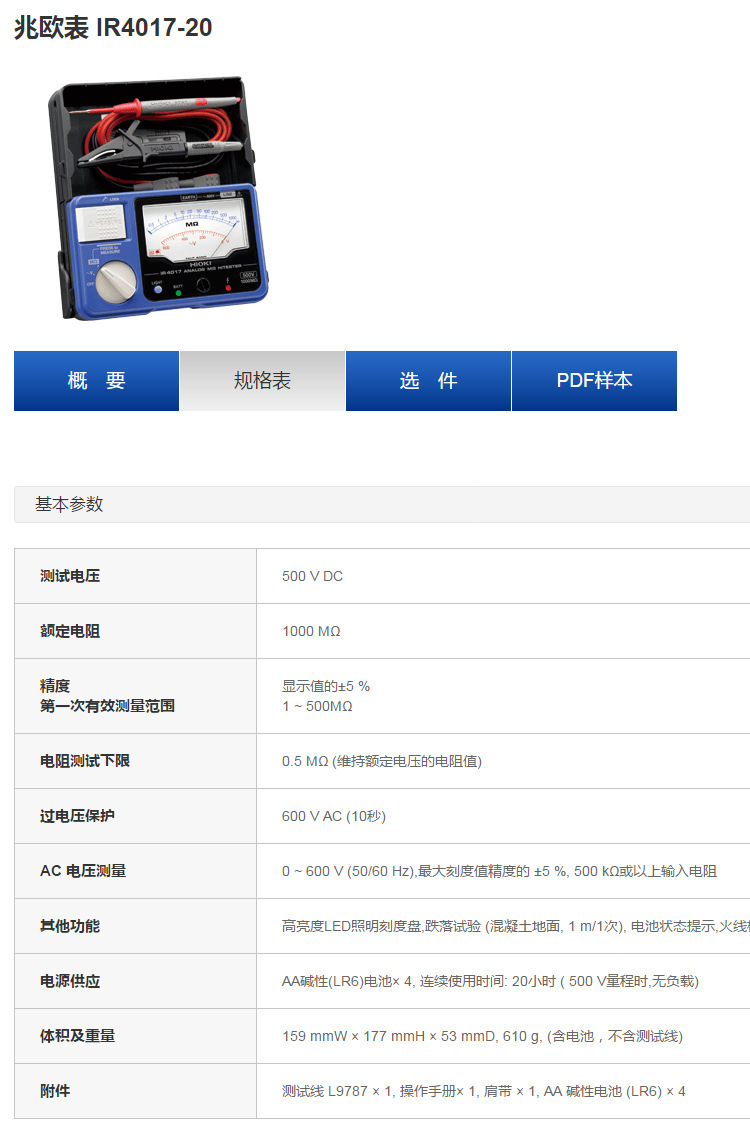Open the 选 件 options tab
Viewport: 750px width, 1134px height.
tap(428, 380)
